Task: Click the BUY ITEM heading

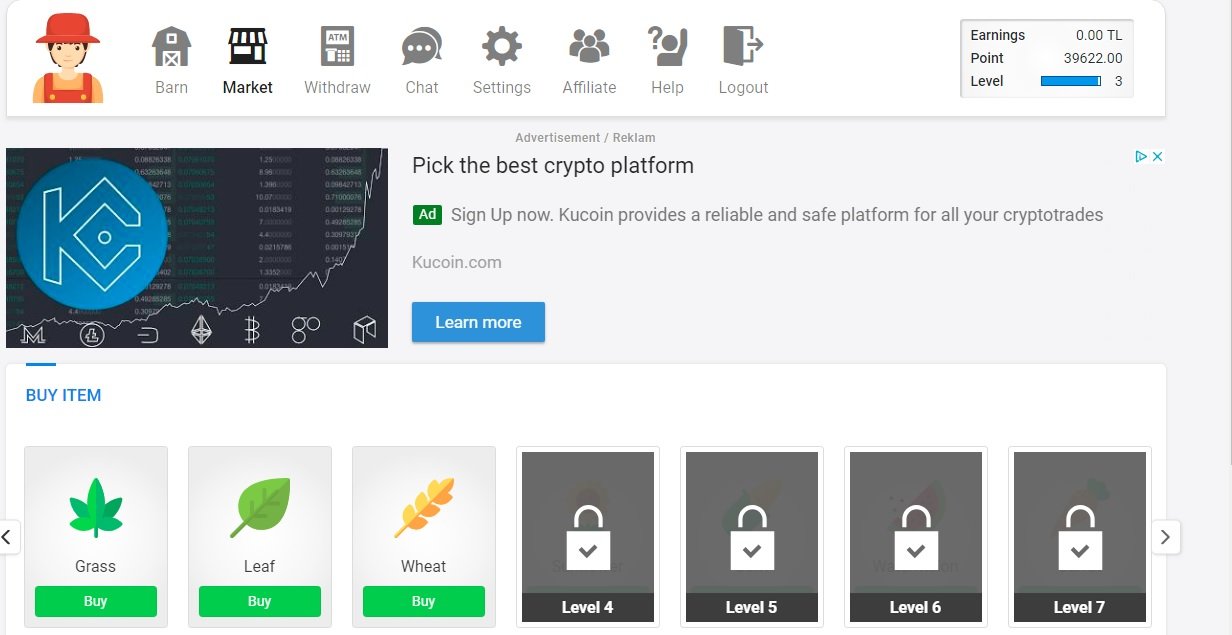Action: pos(63,395)
